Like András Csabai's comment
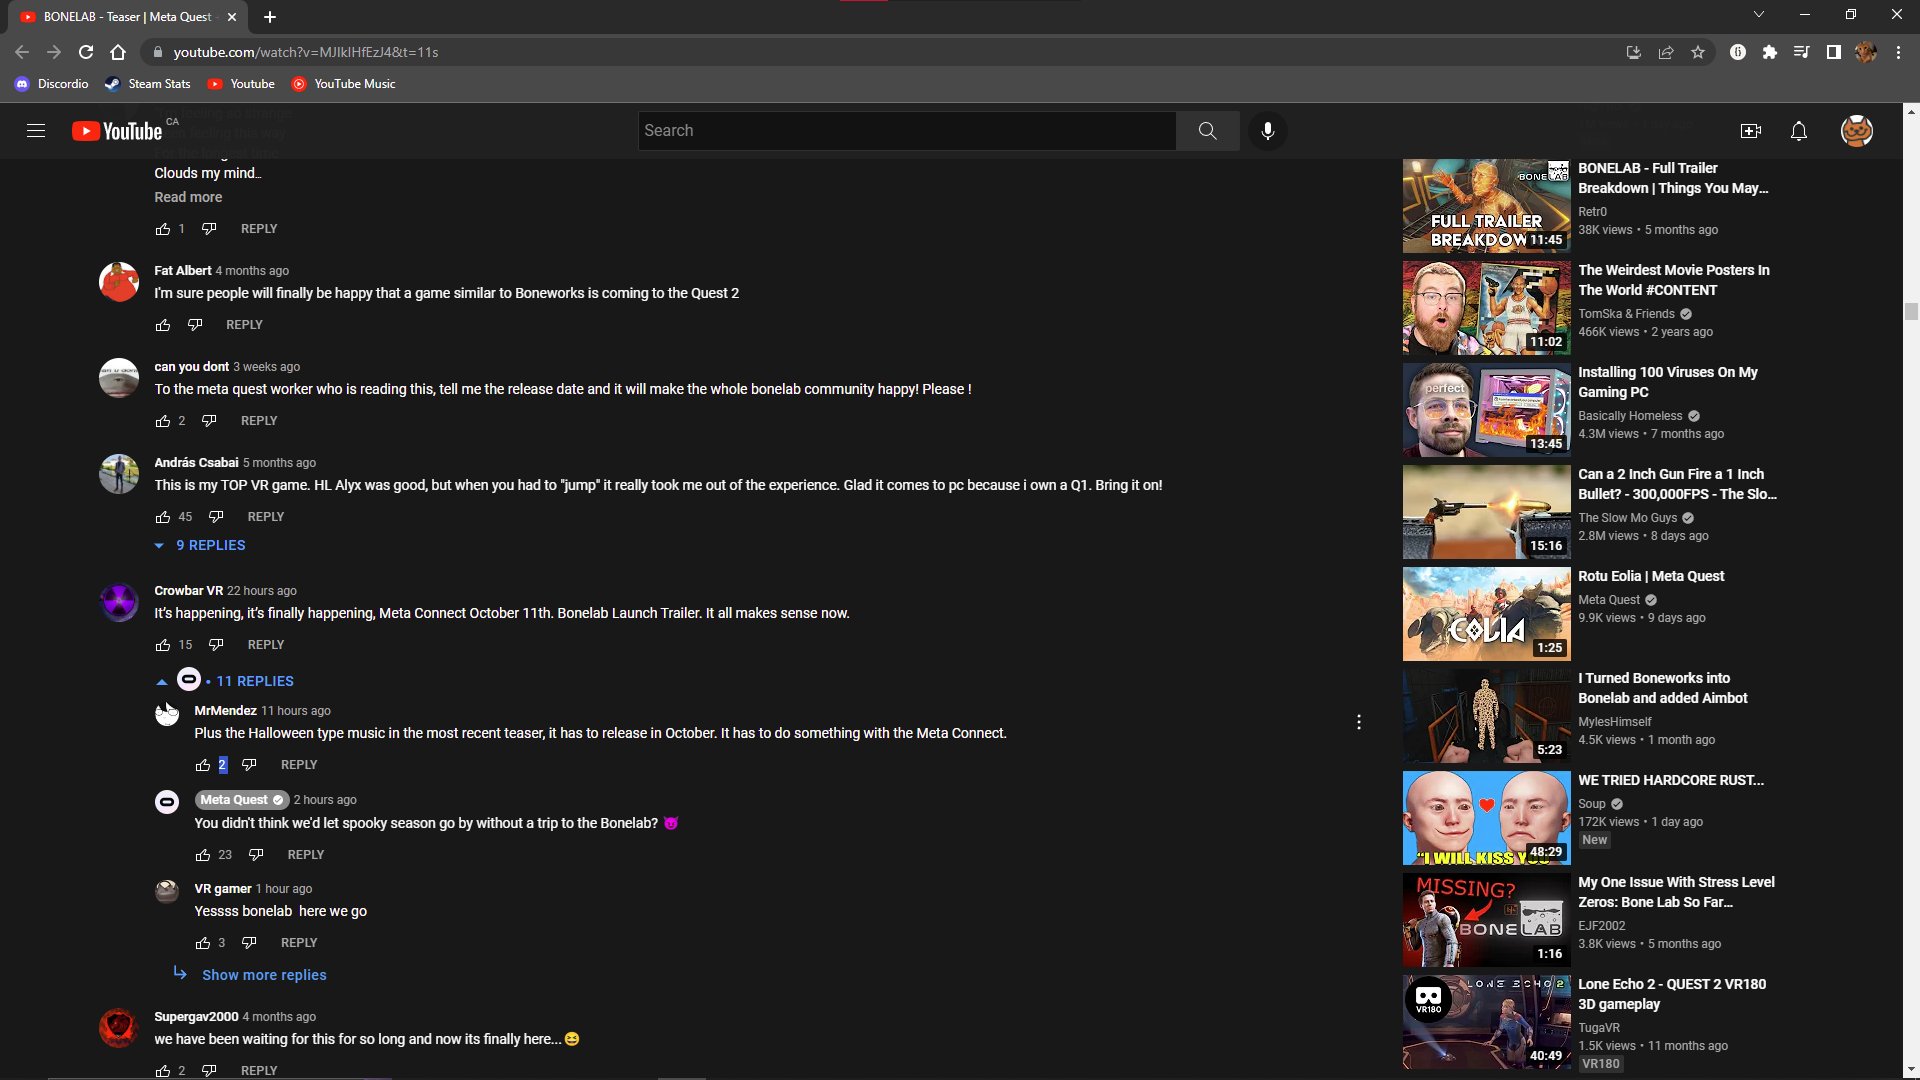 pos(163,517)
